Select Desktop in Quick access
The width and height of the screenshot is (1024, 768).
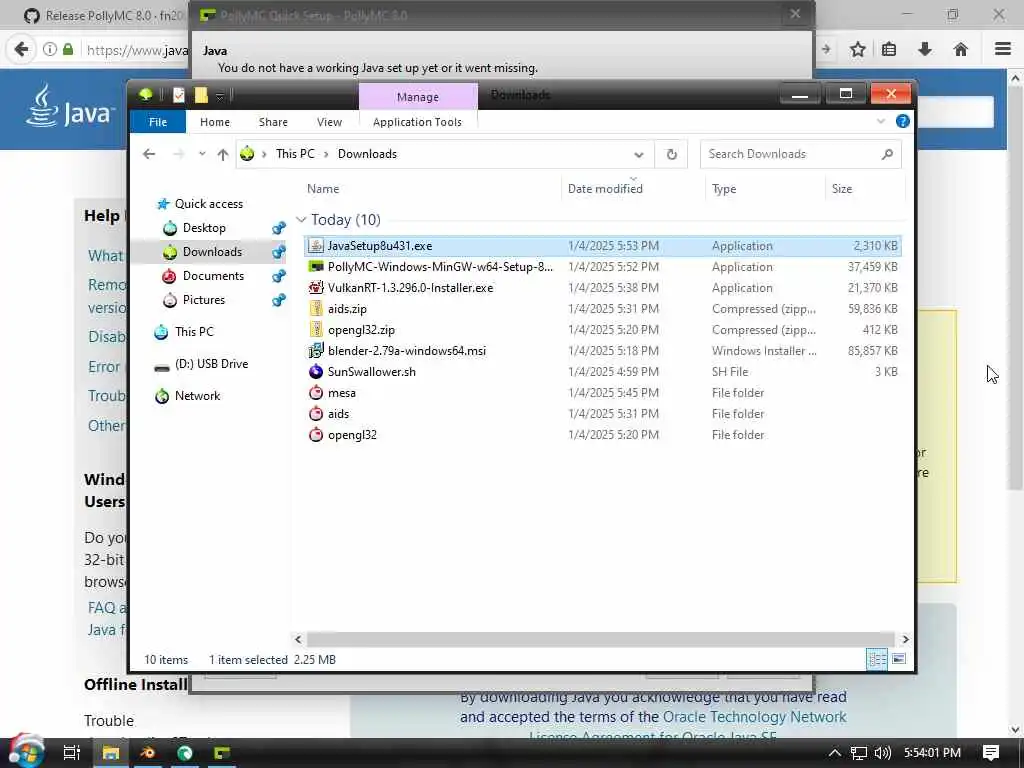[x=204, y=228]
